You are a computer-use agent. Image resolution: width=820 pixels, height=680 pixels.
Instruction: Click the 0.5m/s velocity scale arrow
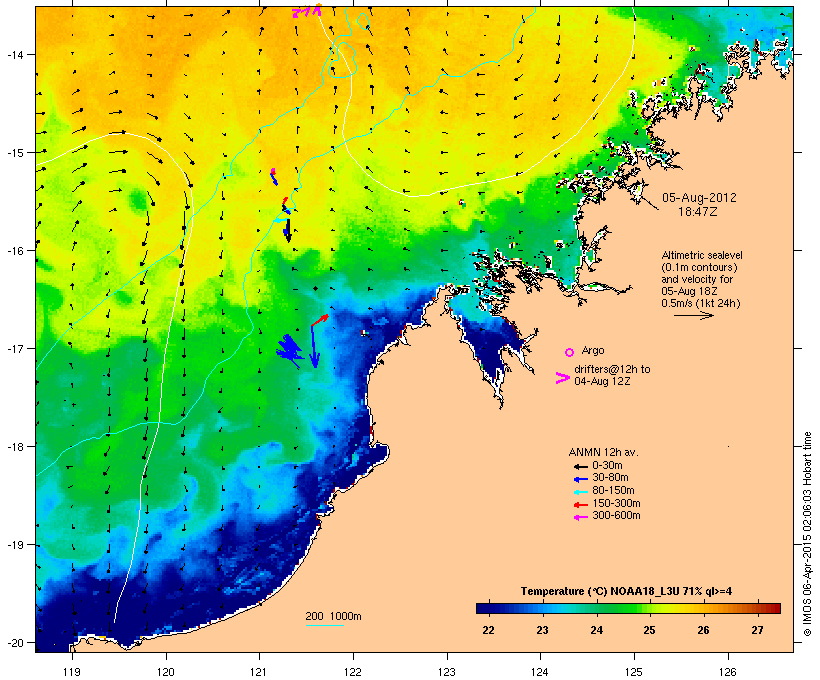click(693, 315)
